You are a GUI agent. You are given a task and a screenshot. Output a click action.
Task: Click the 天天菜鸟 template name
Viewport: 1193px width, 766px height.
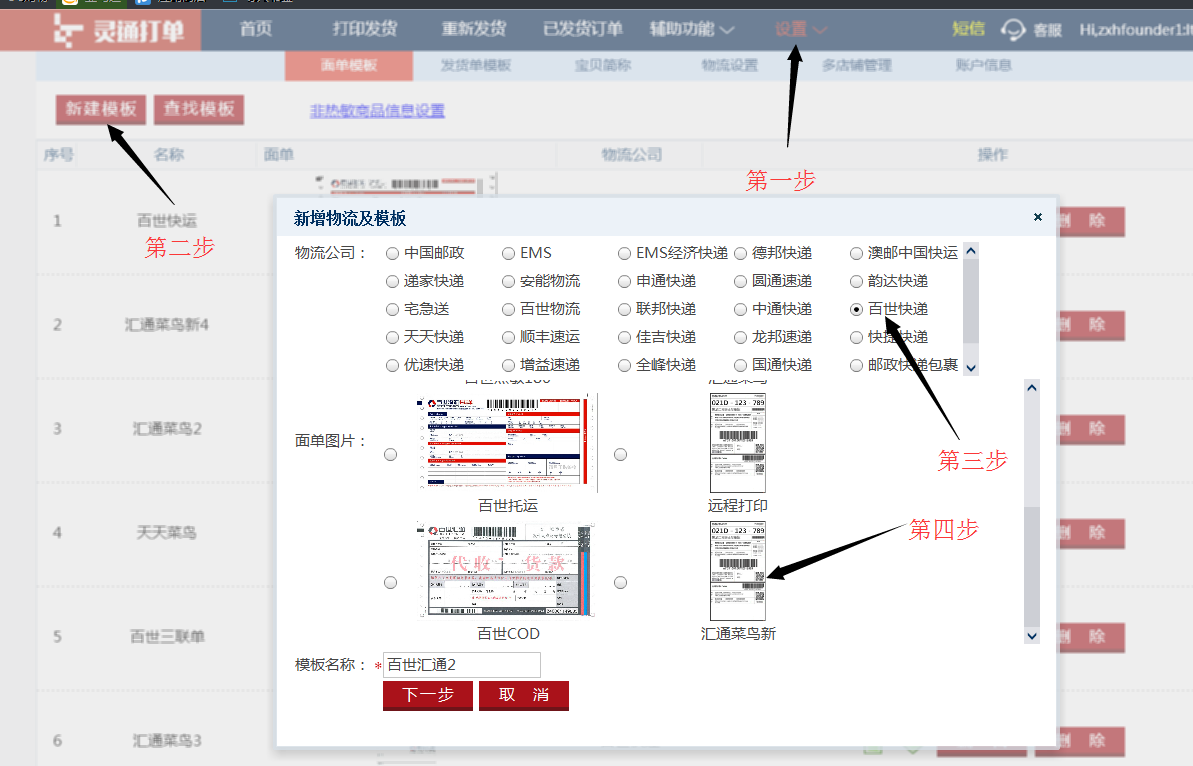(x=167, y=533)
